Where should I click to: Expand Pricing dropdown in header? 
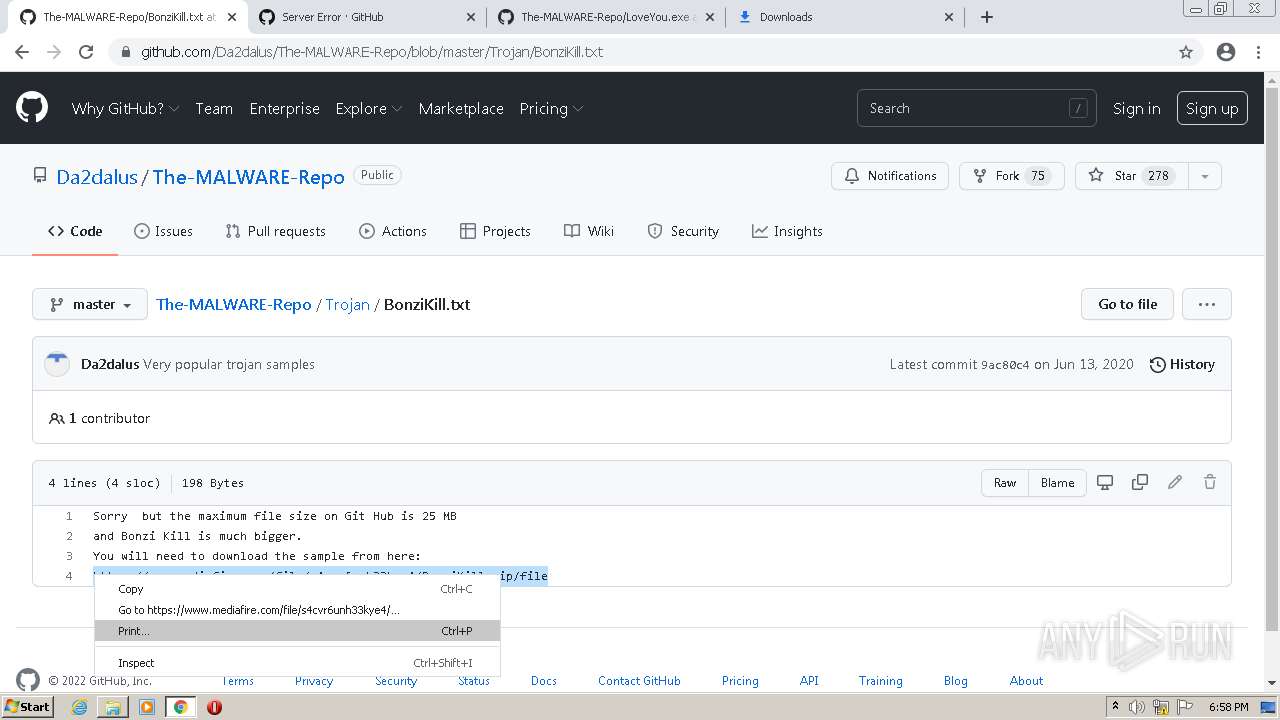coord(551,108)
